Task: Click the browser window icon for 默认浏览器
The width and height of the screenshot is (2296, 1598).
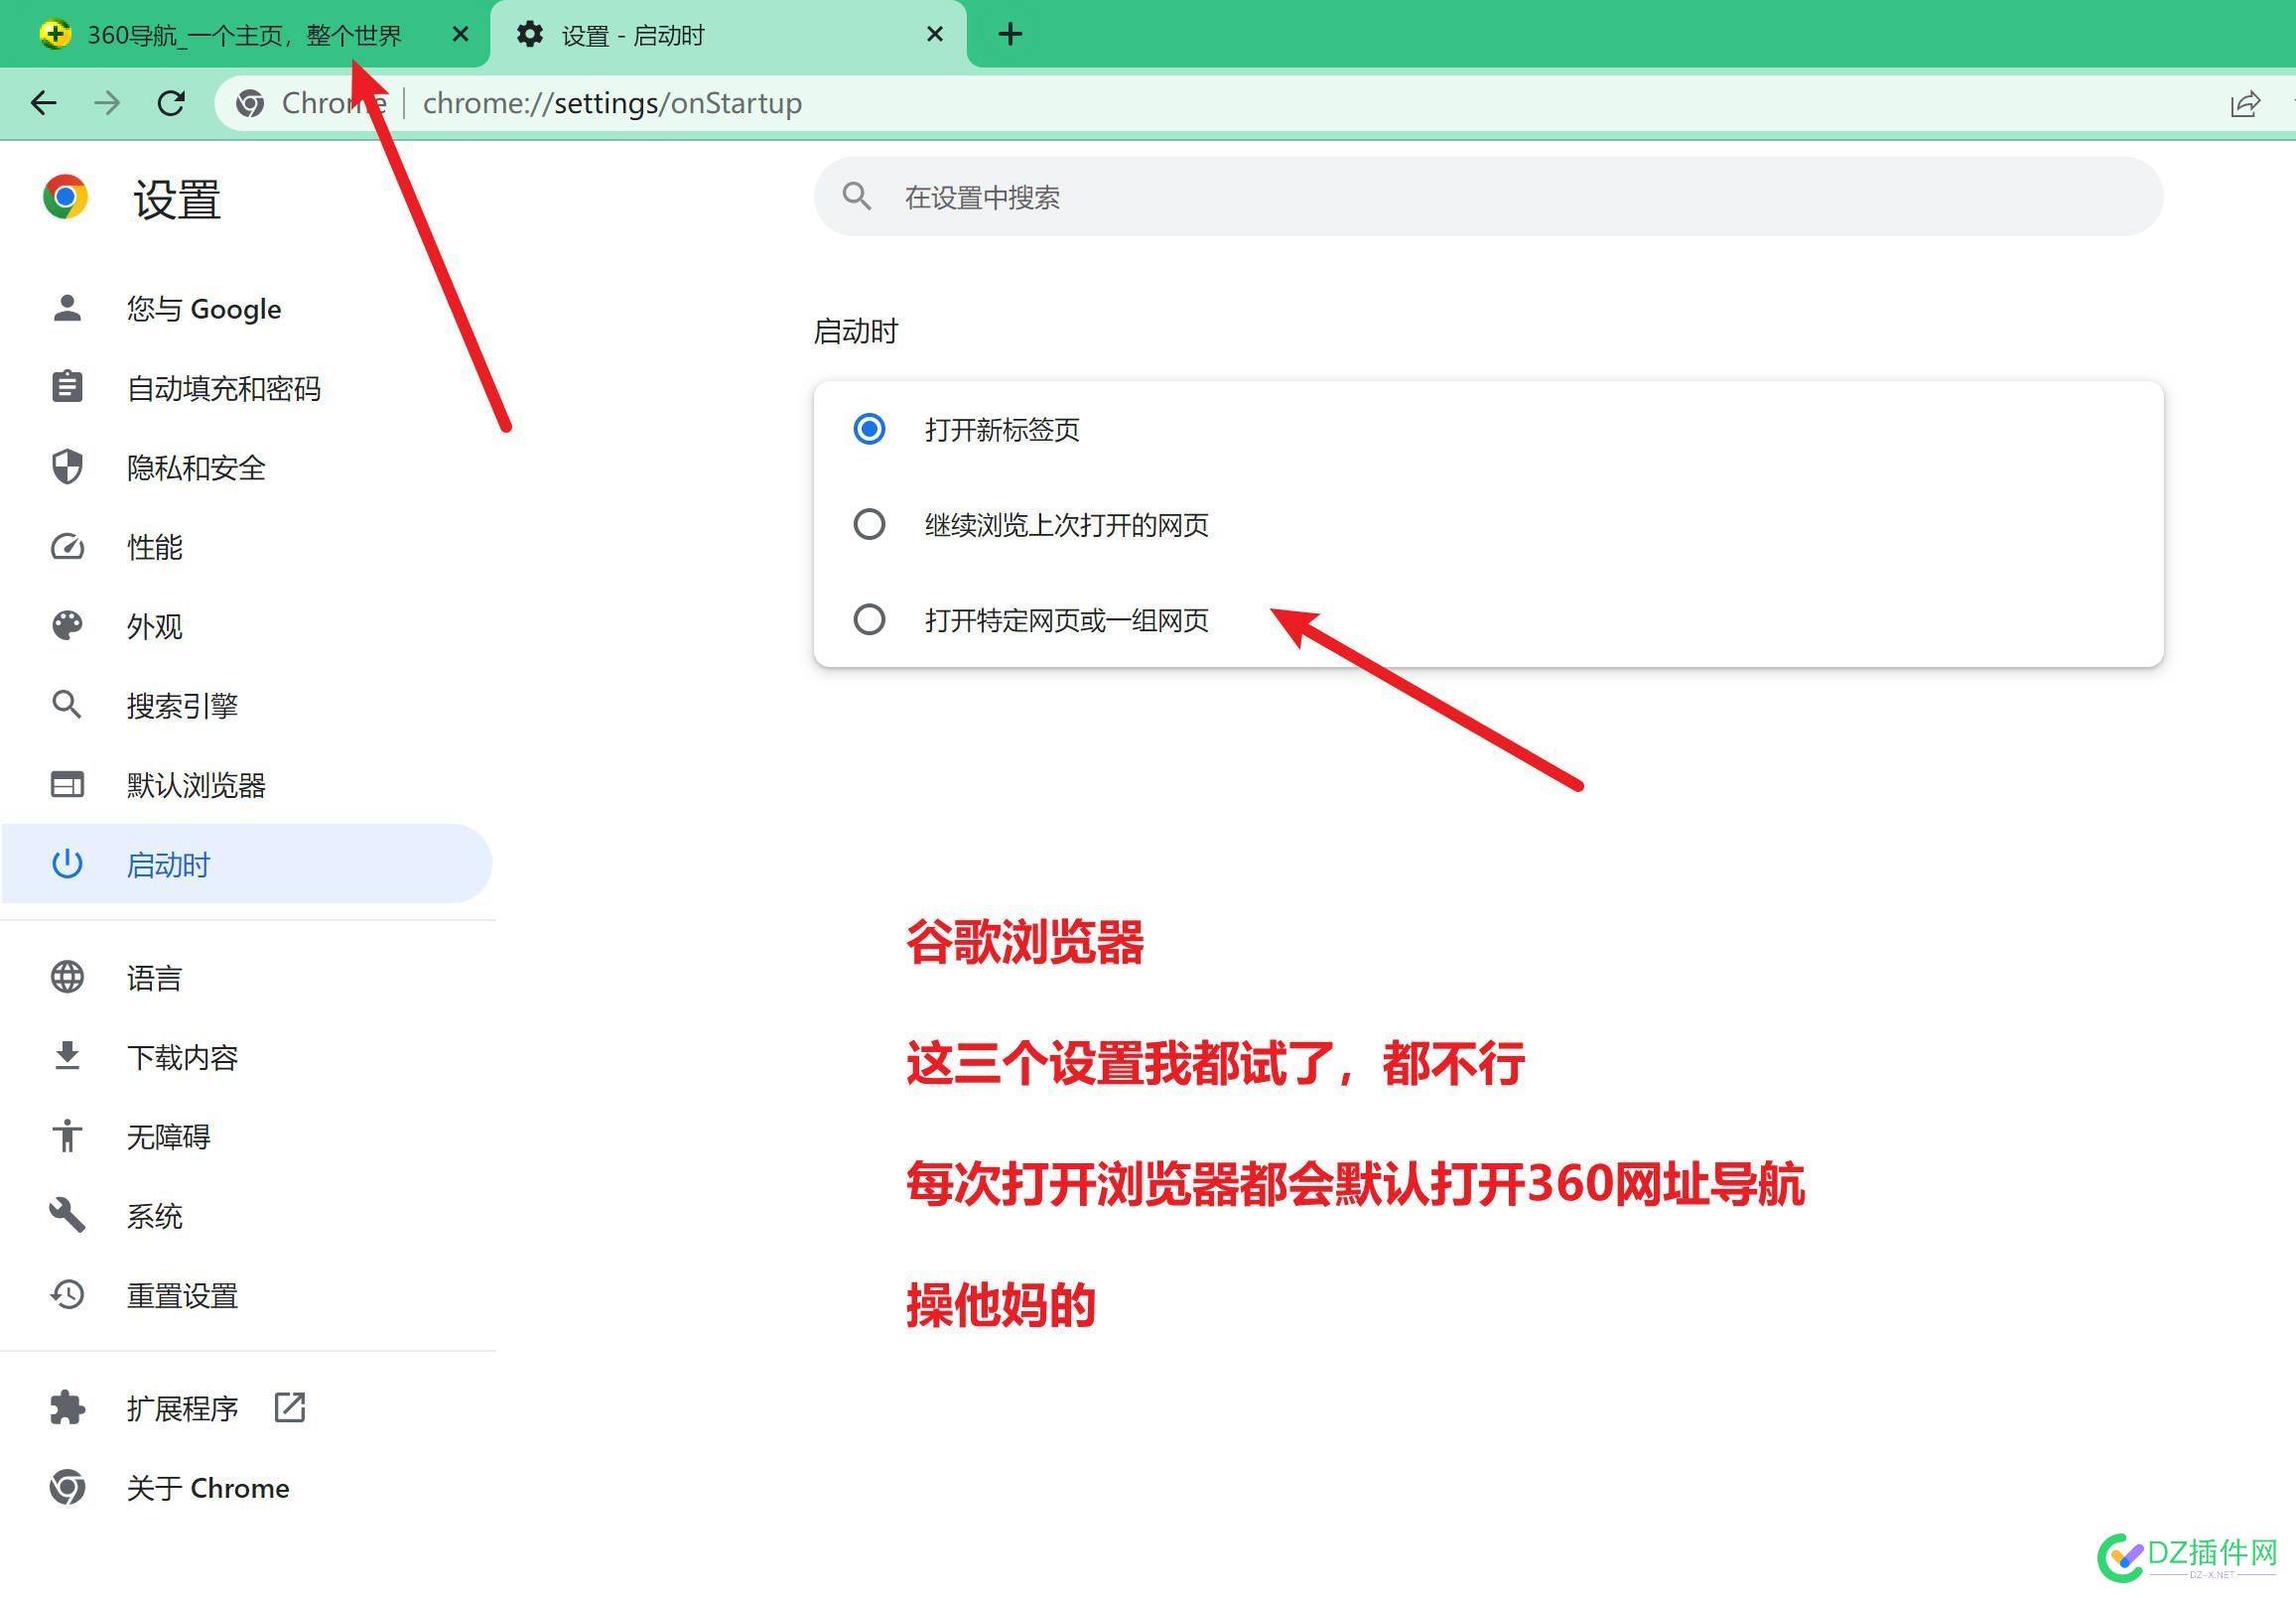Action: (67, 785)
